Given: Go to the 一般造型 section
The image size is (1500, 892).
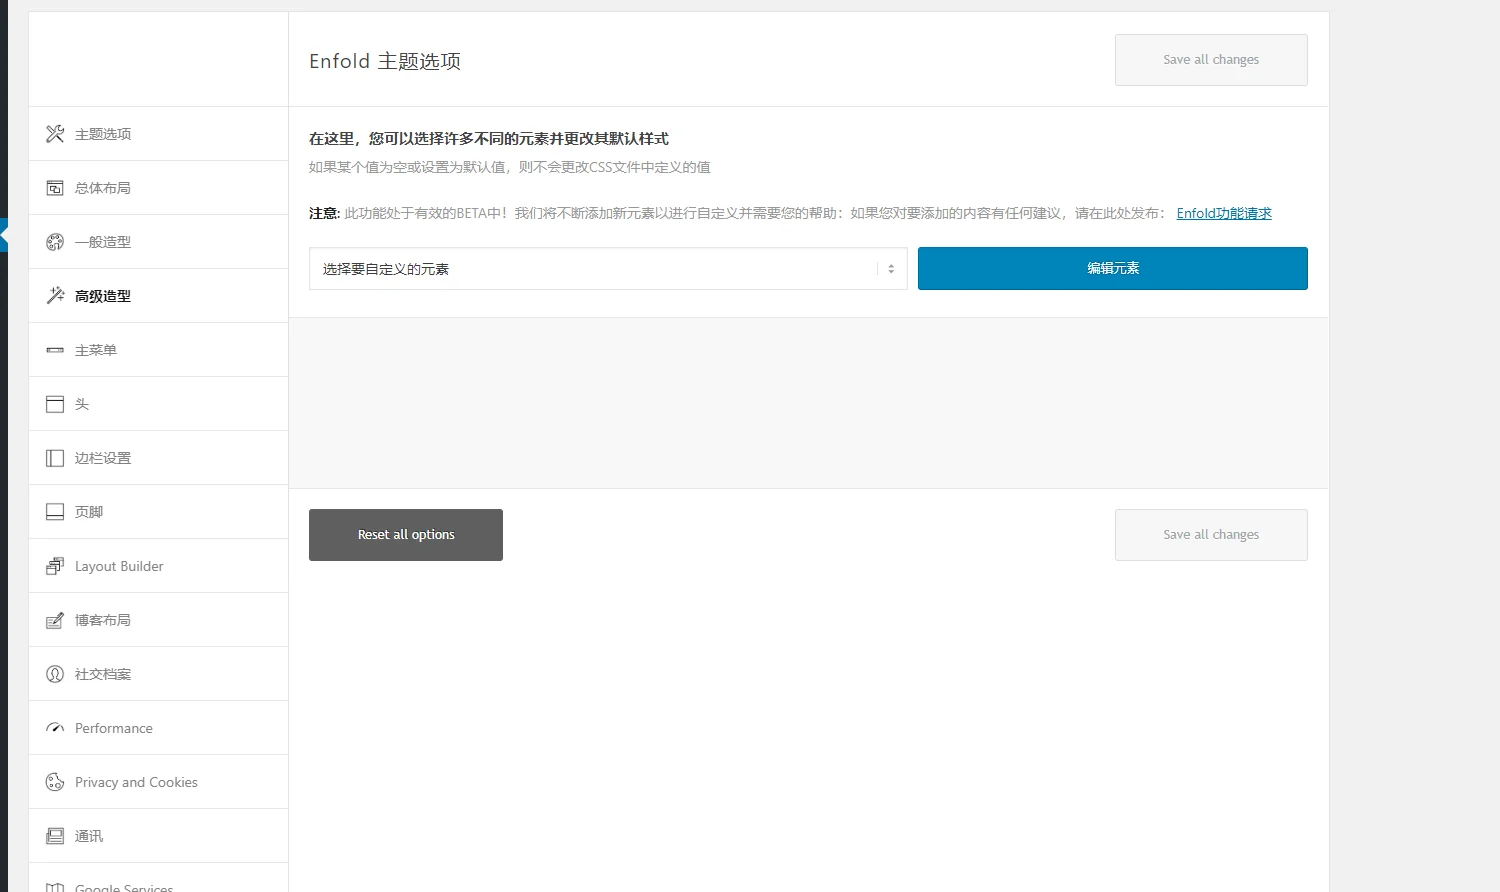Looking at the screenshot, I should [x=158, y=242].
